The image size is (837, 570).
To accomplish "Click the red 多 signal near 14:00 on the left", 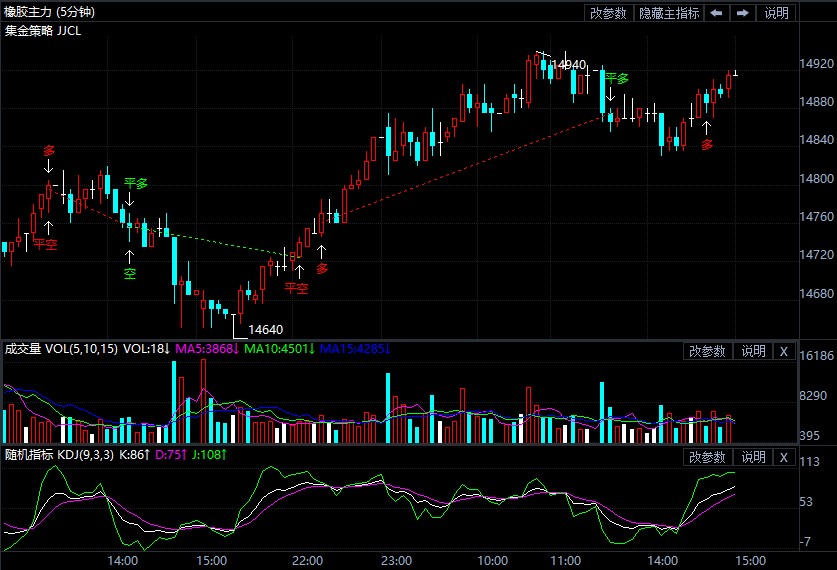I will 49,151.
